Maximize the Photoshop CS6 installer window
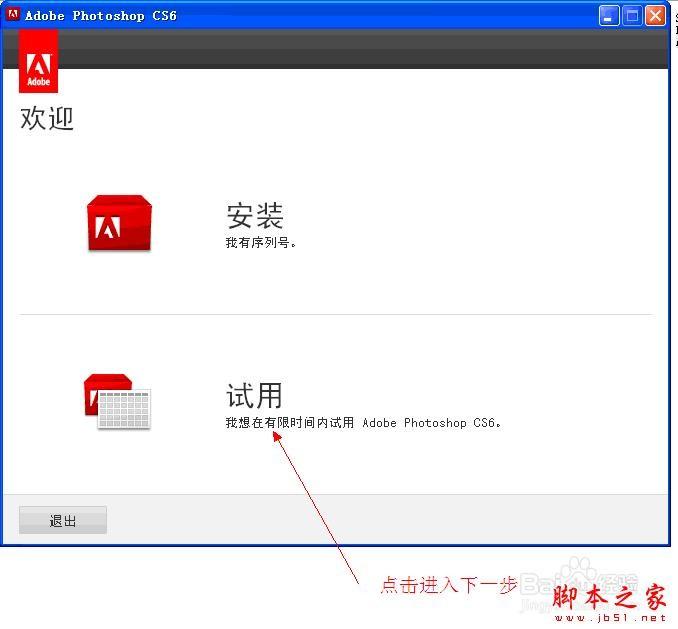Screen dimensions: 678x629 pyautogui.click(x=632, y=16)
